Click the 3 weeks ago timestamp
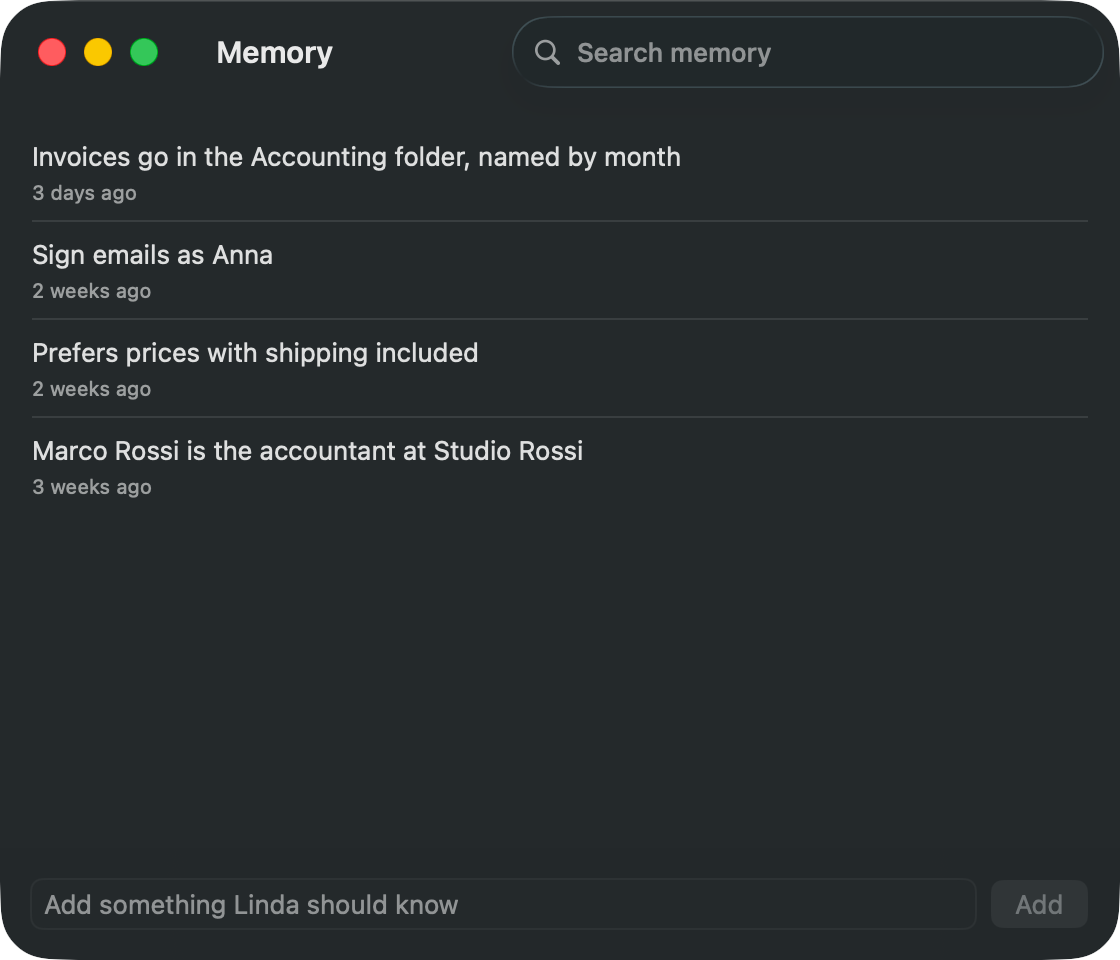Image resolution: width=1120 pixels, height=960 pixels. (91, 486)
